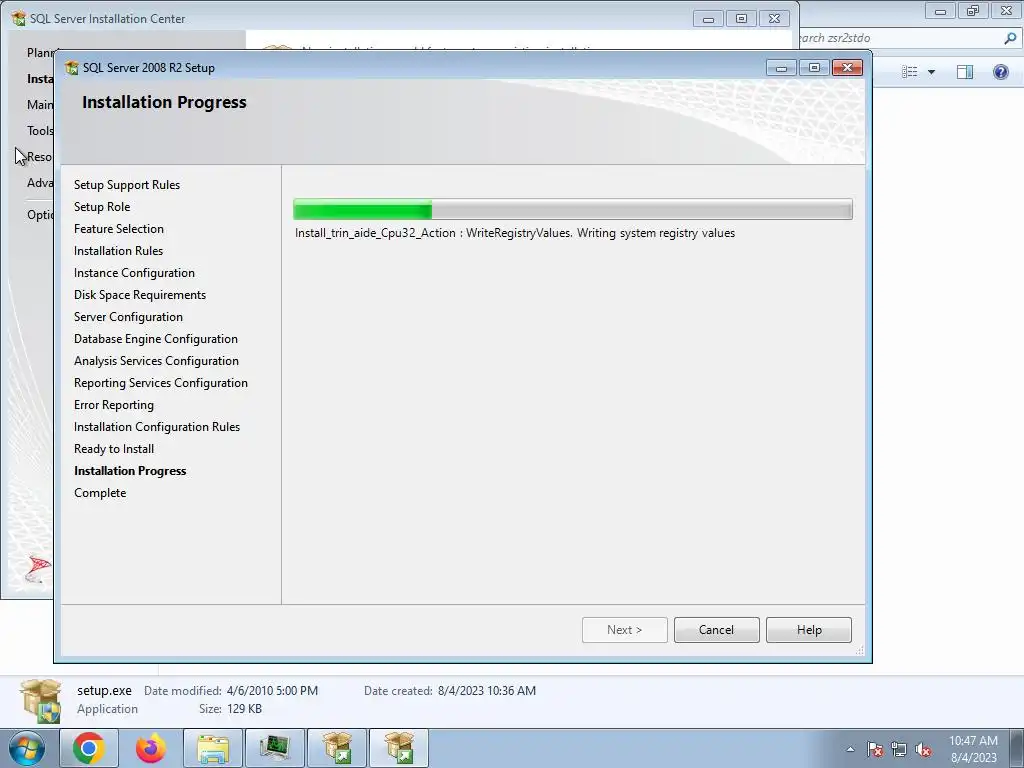The width and height of the screenshot is (1024, 768).
Task: Select Database Engine Configuration step
Action: point(155,339)
